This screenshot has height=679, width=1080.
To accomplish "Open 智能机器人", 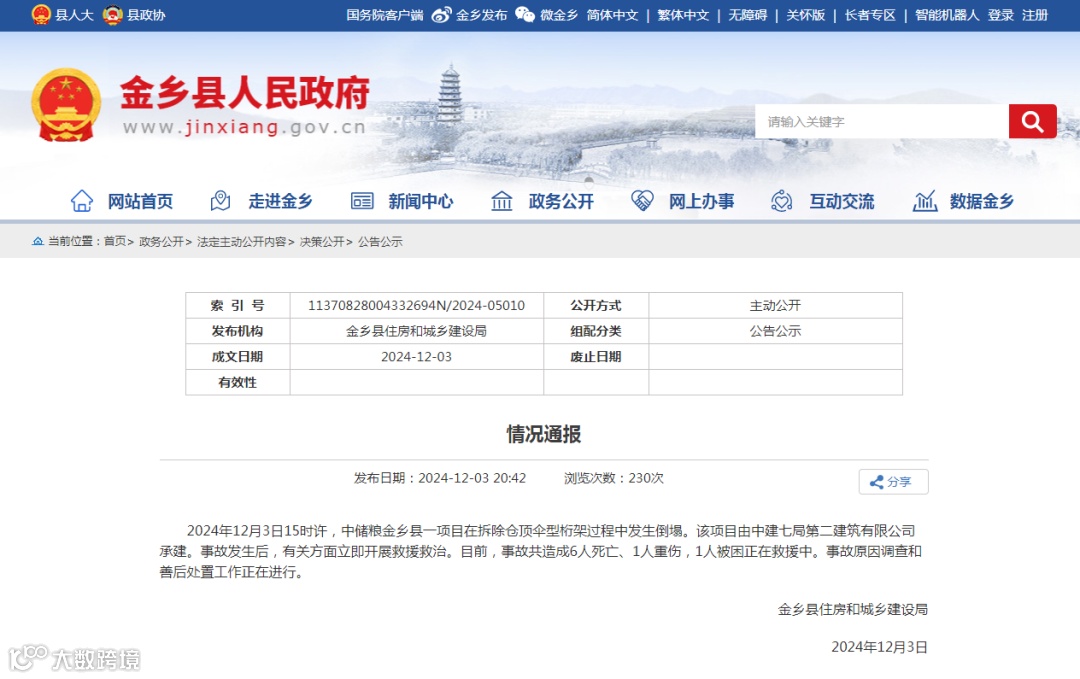I will (947, 15).
